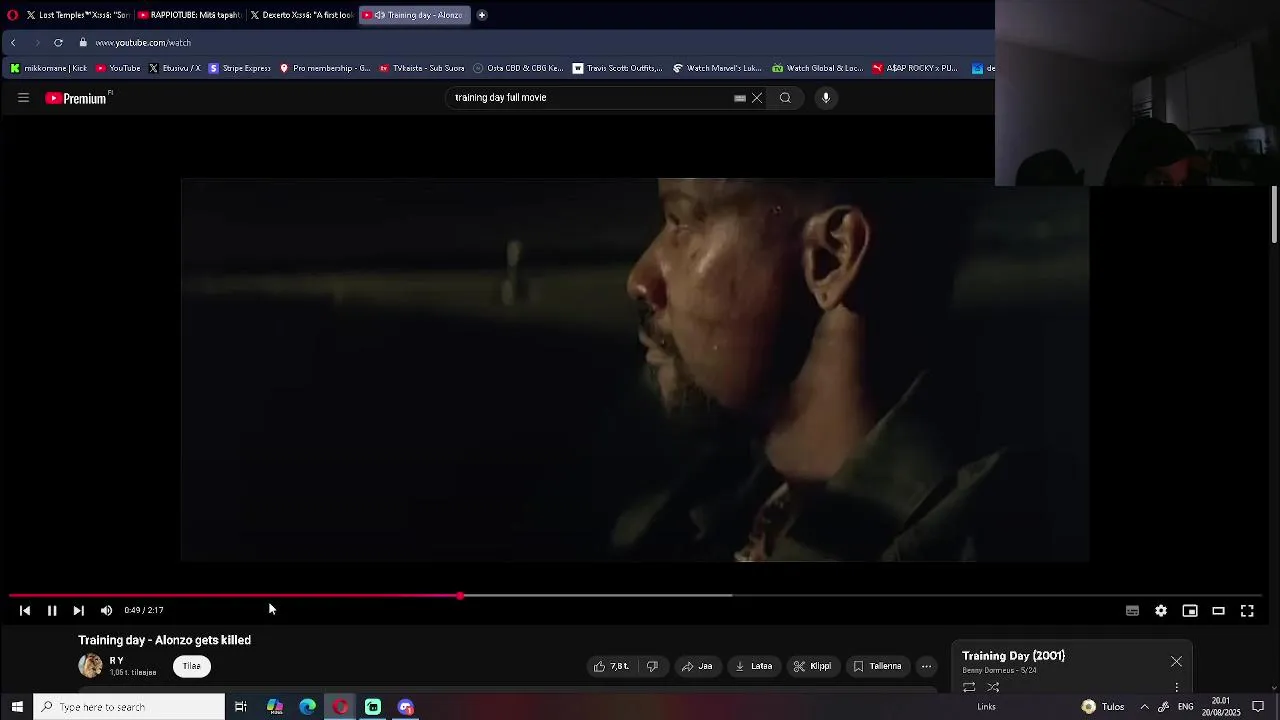Switch to Dexerto X tab
1280x720 pixels.
(x=301, y=15)
